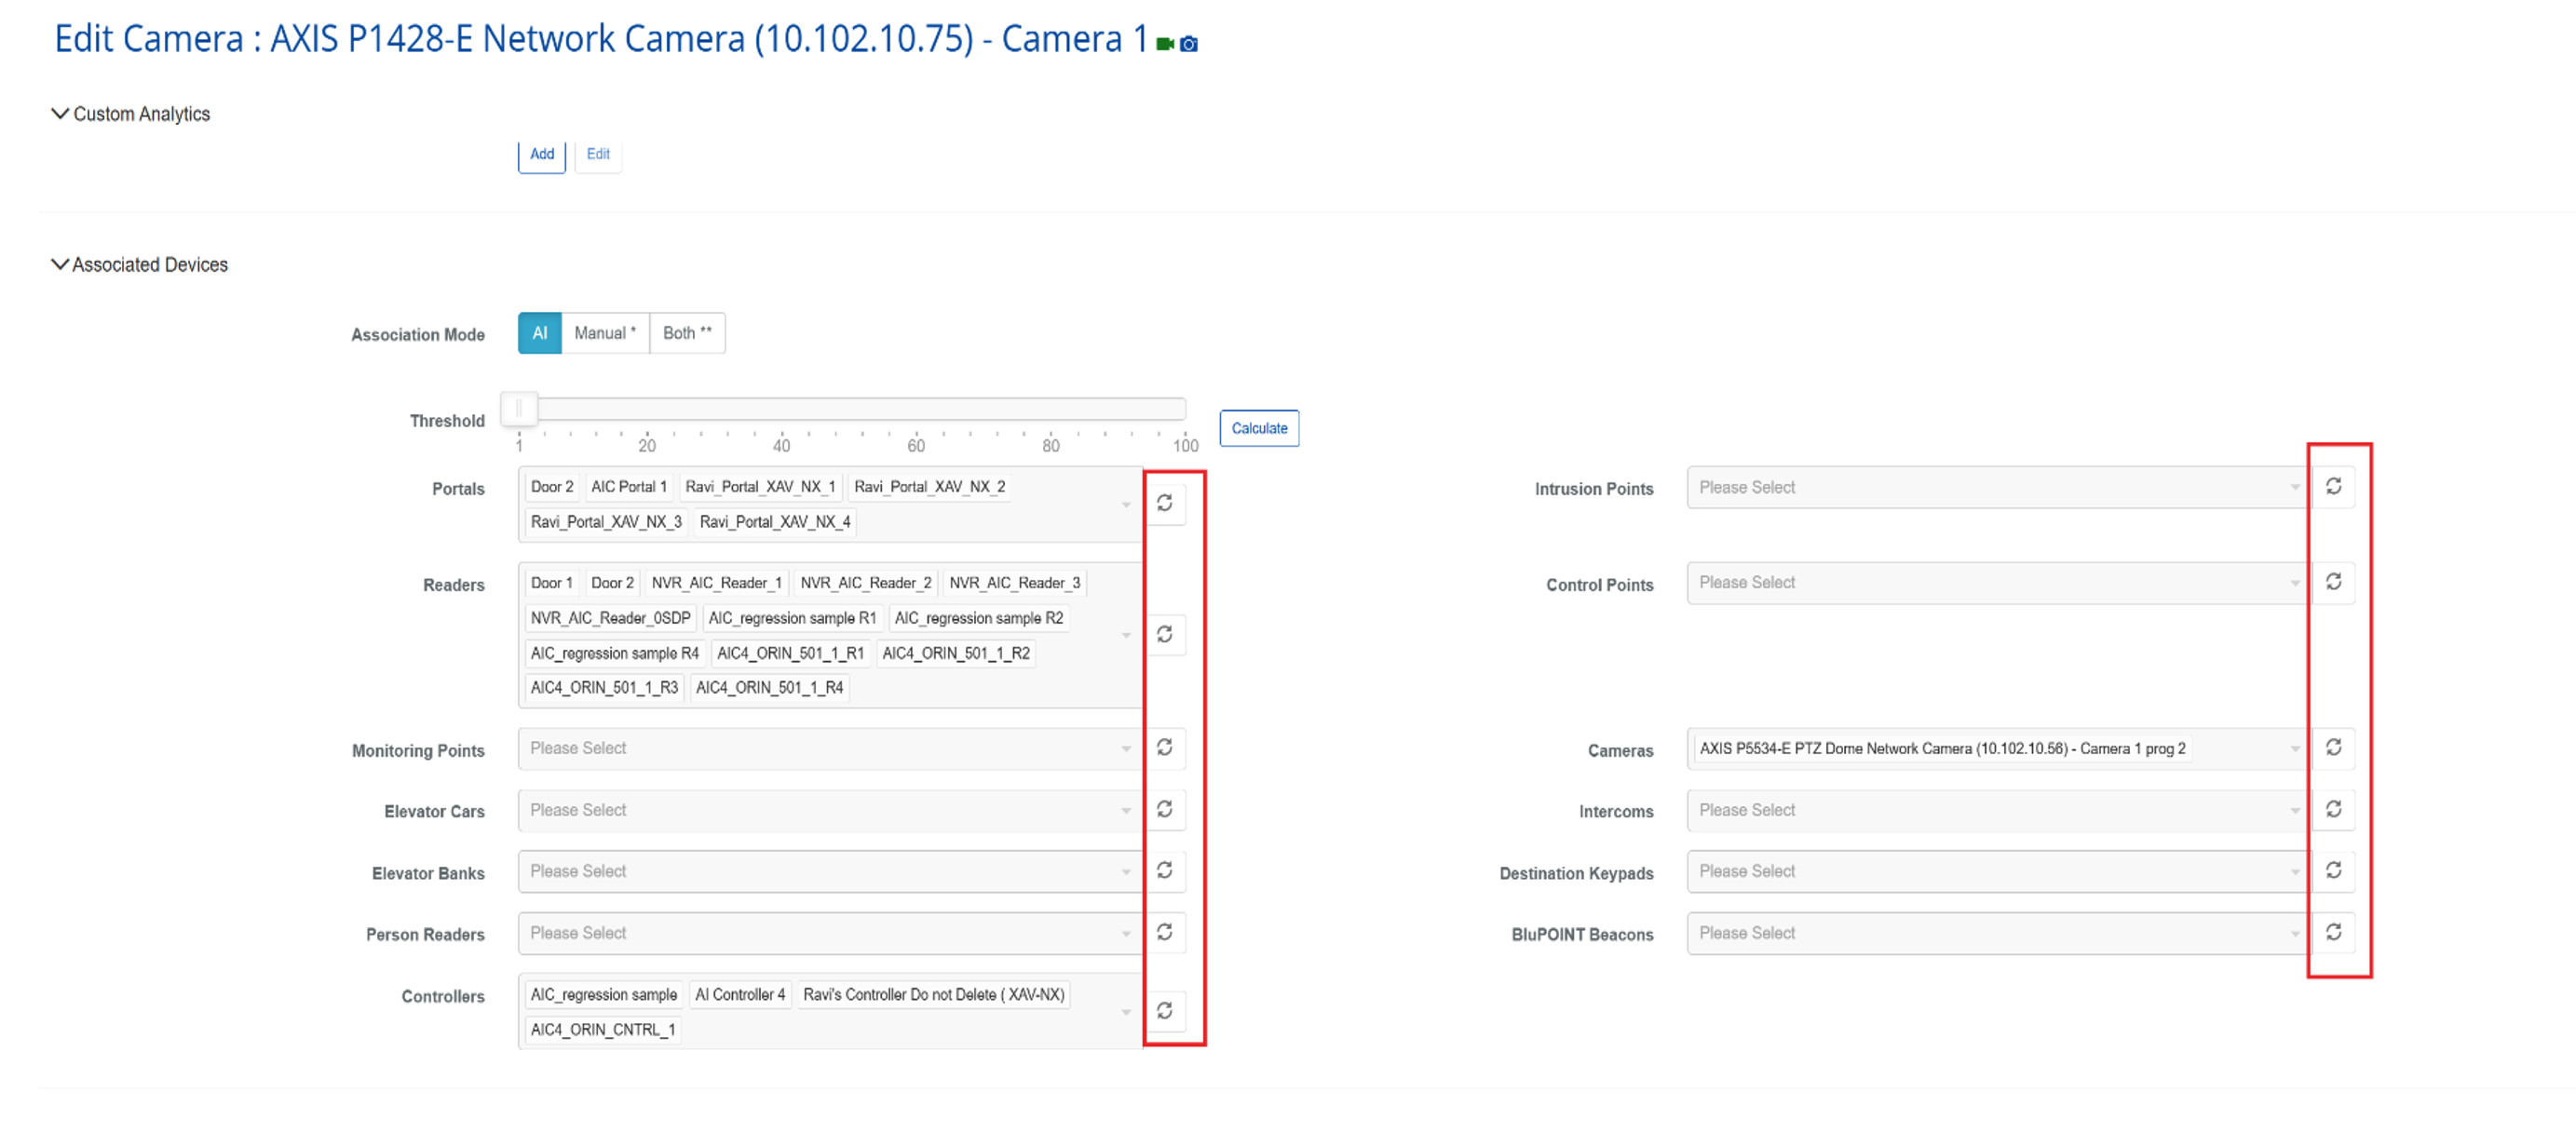
Task: Refresh the Cameras association list
Action: 2333,748
